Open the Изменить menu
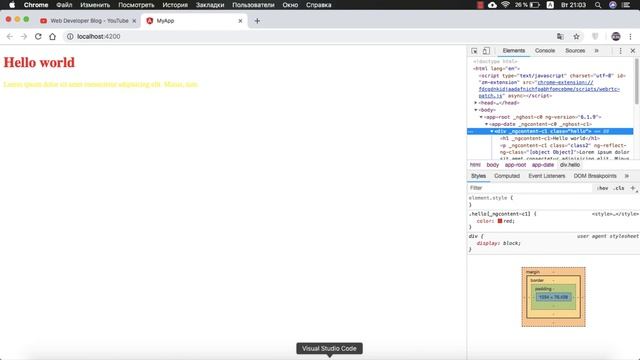 point(95,5)
